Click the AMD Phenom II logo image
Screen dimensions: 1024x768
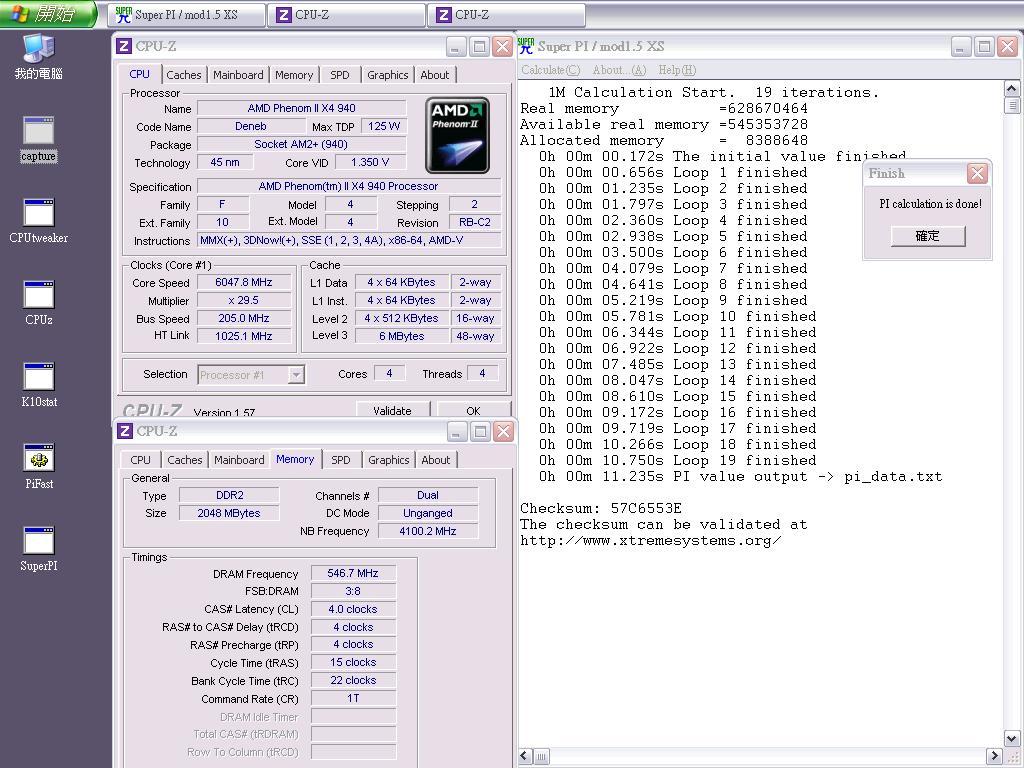tap(457, 135)
